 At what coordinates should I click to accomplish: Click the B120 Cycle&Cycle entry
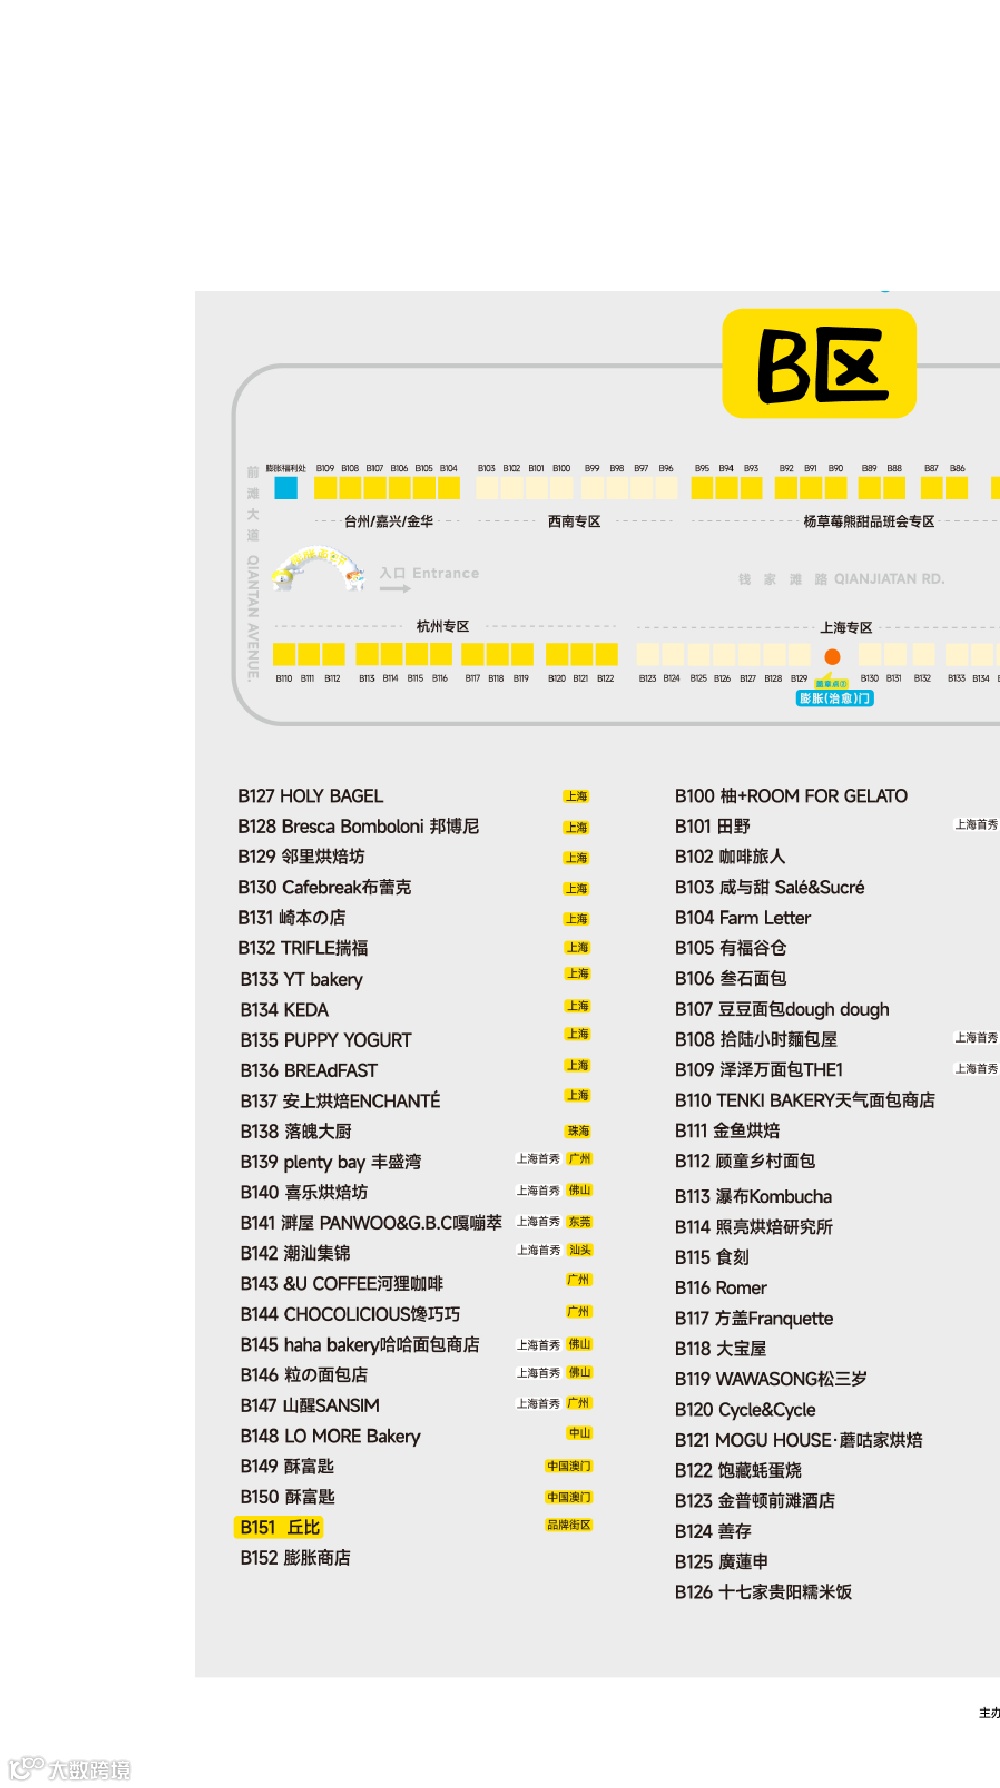pyautogui.click(x=745, y=1409)
